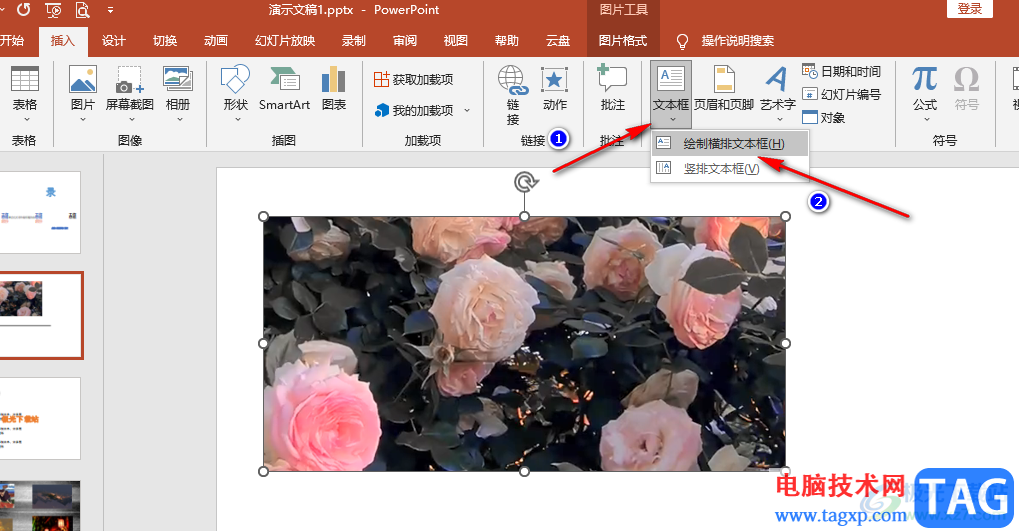The image size is (1019, 531).
Task: Switch to the Home (开始) tab
Action: pyautogui.click(x=12, y=41)
